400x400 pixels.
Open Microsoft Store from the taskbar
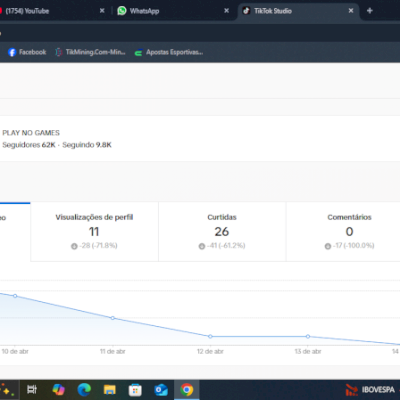click(135, 389)
